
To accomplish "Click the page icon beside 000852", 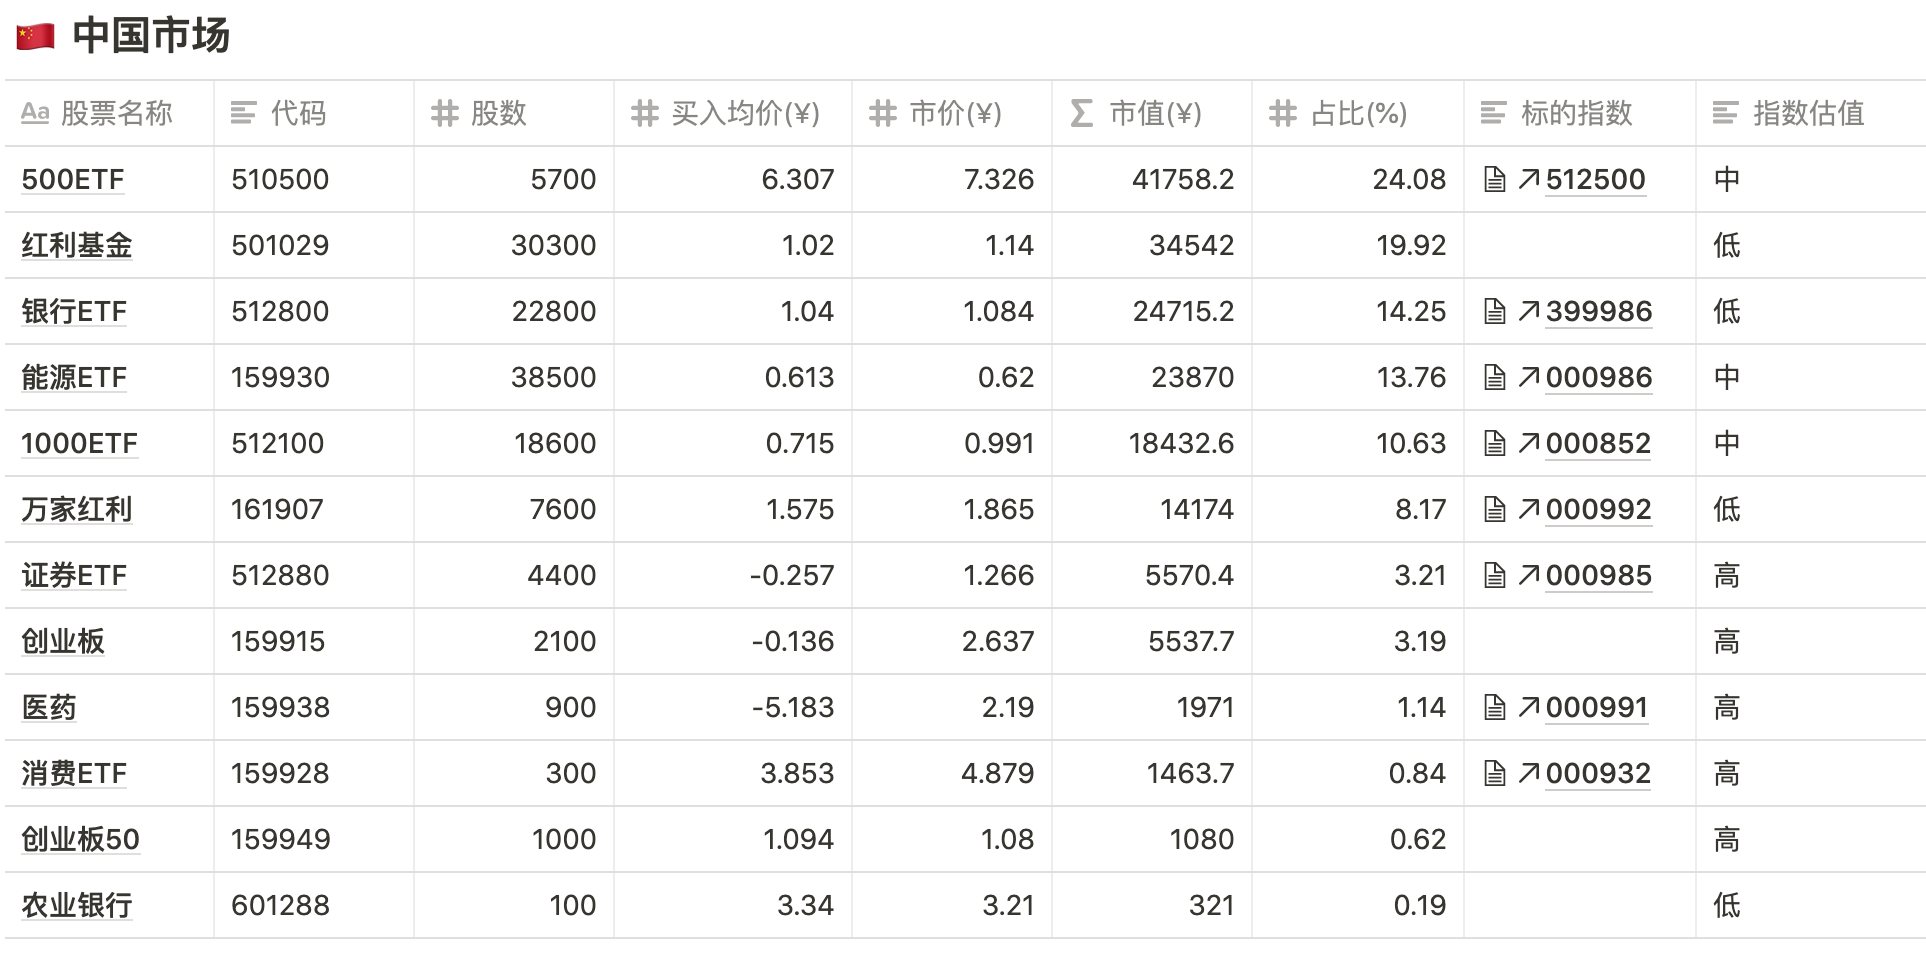I will (x=1494, y=444).
